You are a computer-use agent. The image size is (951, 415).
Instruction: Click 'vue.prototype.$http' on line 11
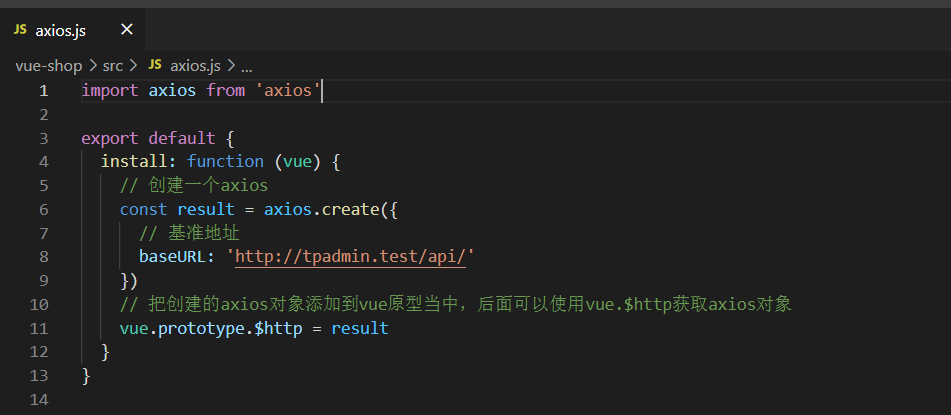tap(211, 328)
